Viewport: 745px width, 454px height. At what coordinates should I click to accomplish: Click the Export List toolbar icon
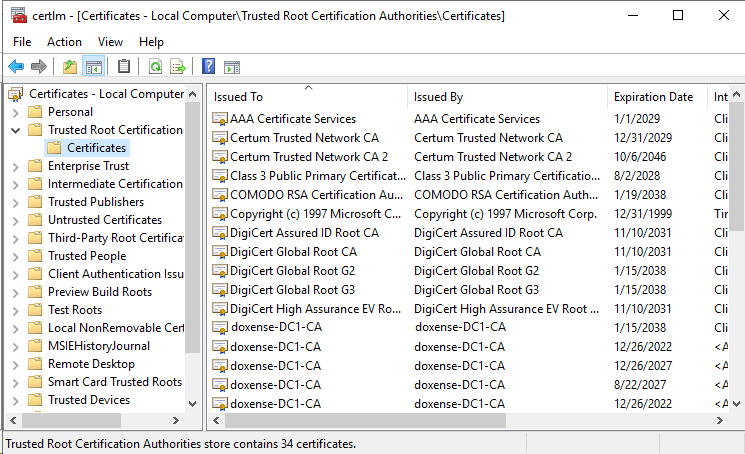coord(178,67)
